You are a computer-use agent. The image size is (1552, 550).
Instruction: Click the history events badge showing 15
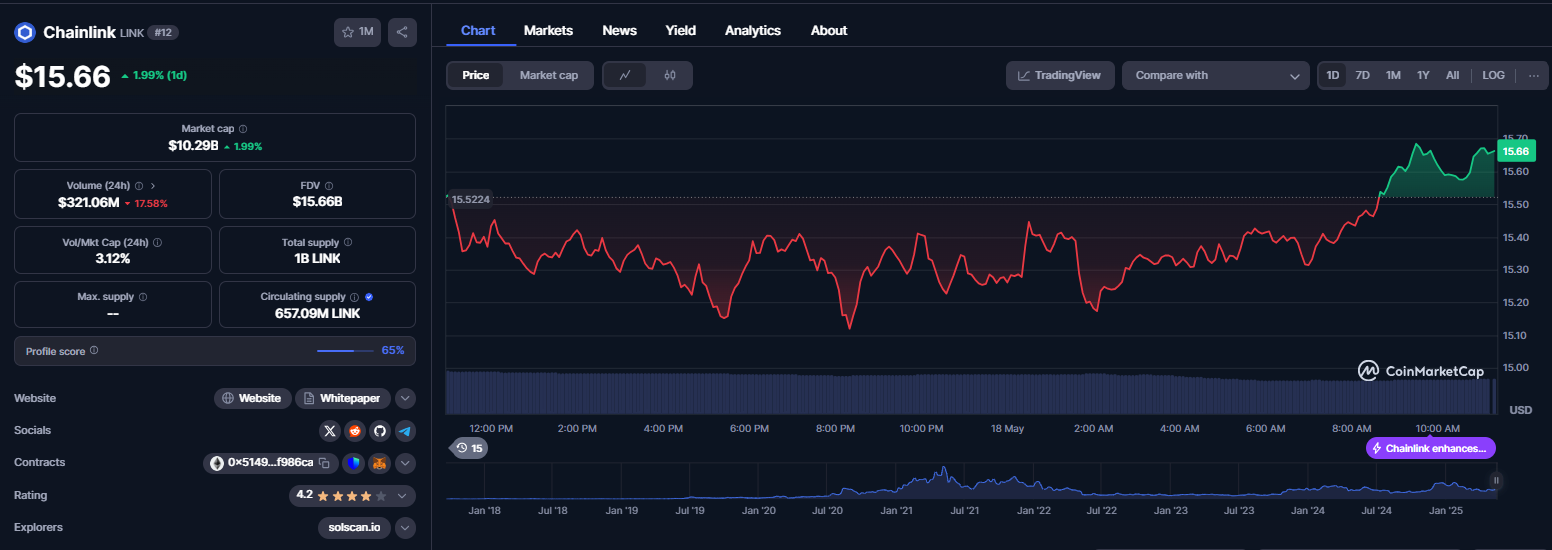(x=469, y=448)
